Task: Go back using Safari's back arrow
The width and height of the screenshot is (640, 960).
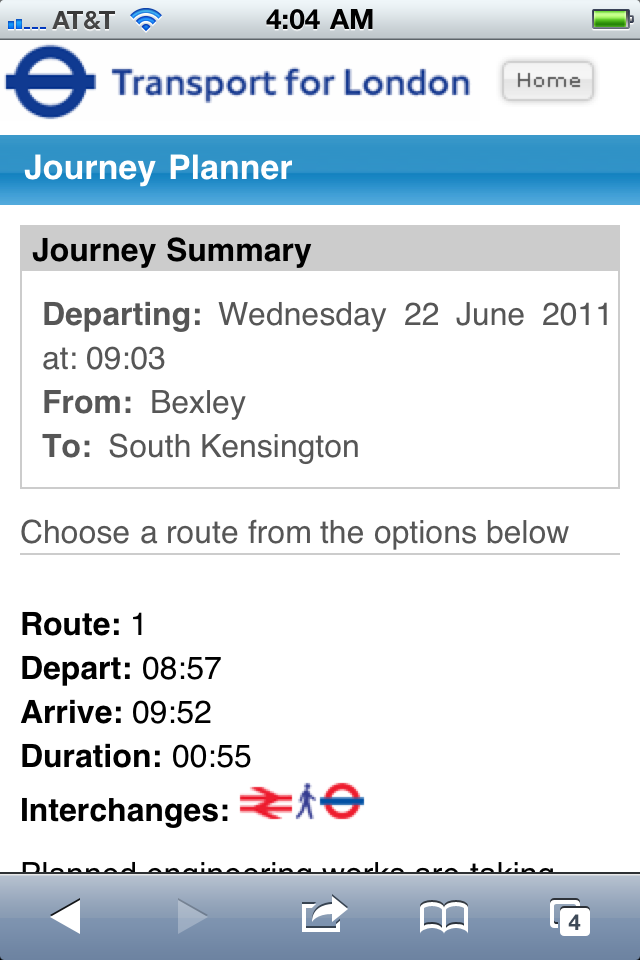Action: pos(65,915)
